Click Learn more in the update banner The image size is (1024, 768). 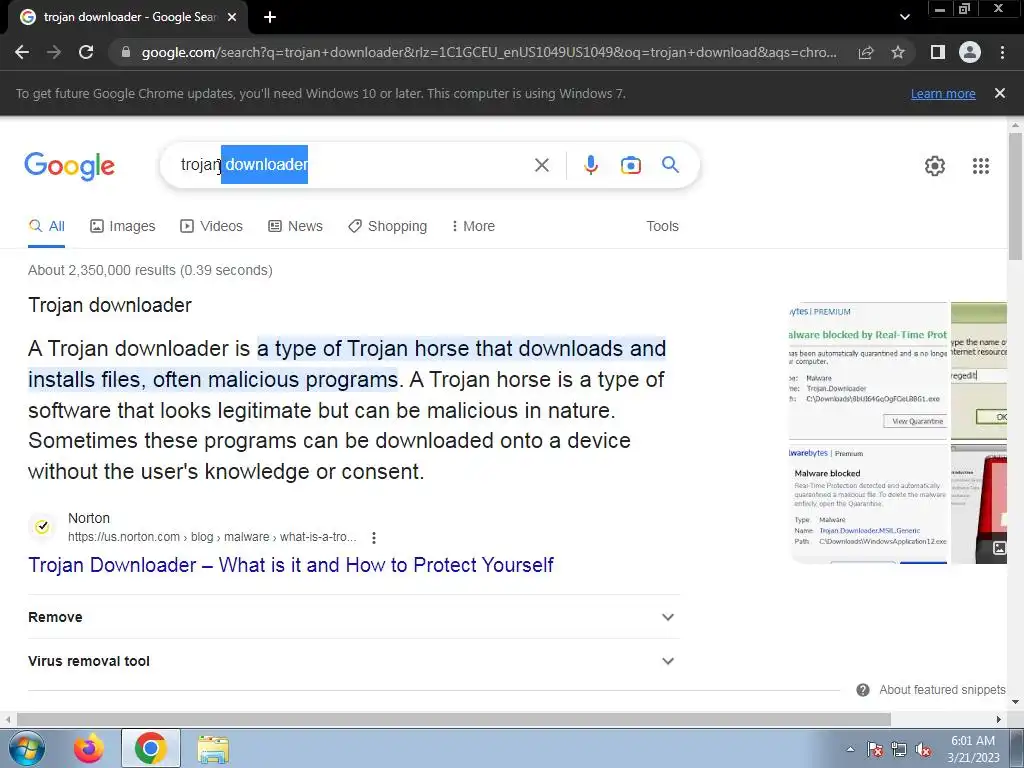[943, 93]
